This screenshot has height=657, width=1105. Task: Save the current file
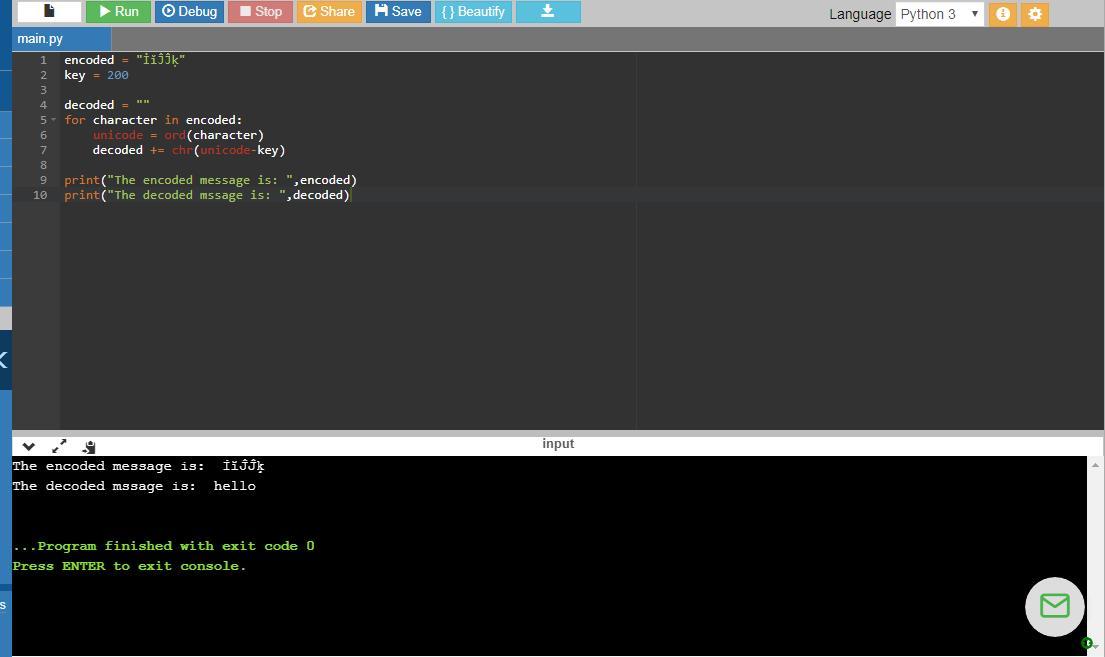coord(398,12)
